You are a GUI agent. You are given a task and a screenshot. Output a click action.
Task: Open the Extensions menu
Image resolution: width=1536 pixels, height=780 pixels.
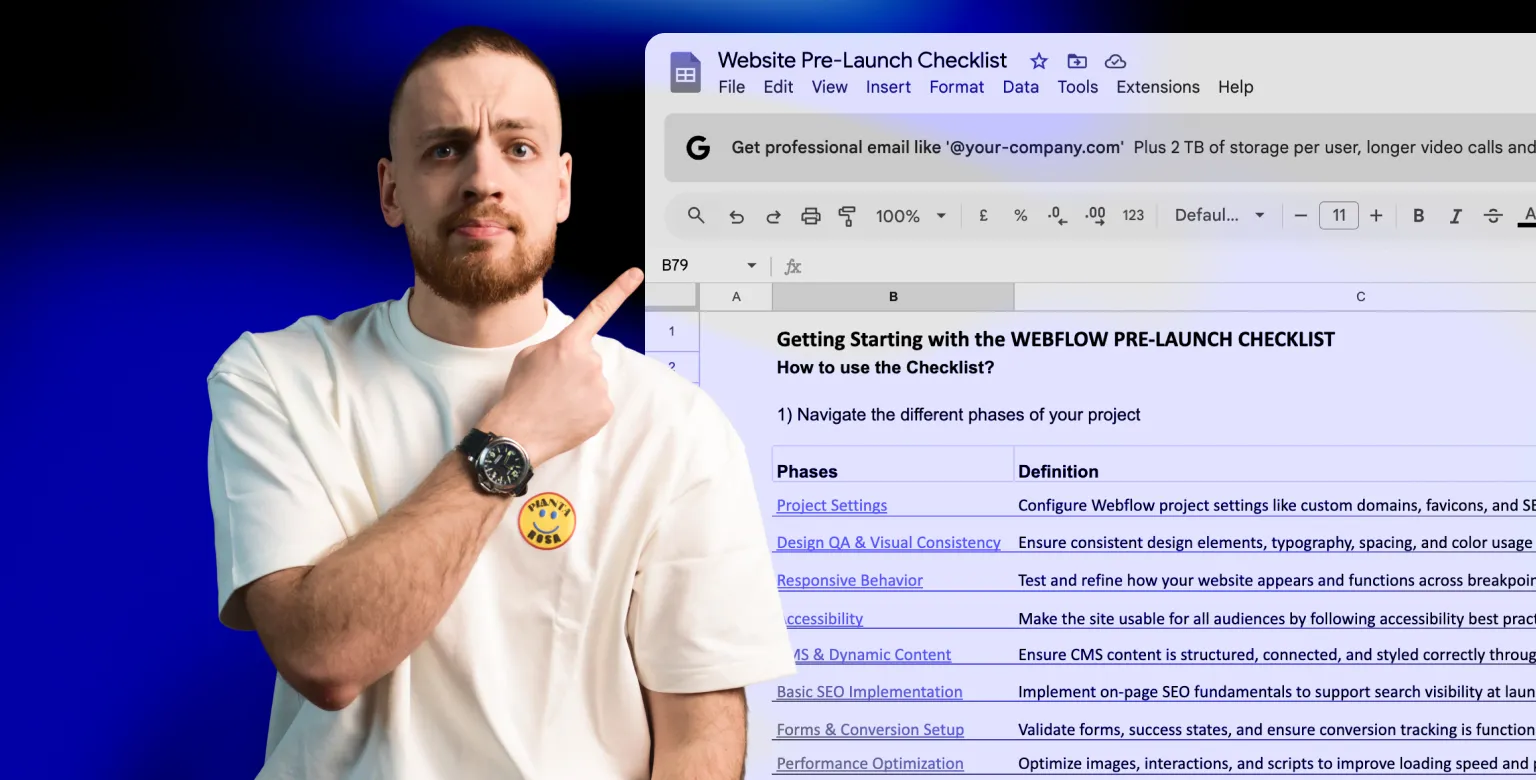1158,87
